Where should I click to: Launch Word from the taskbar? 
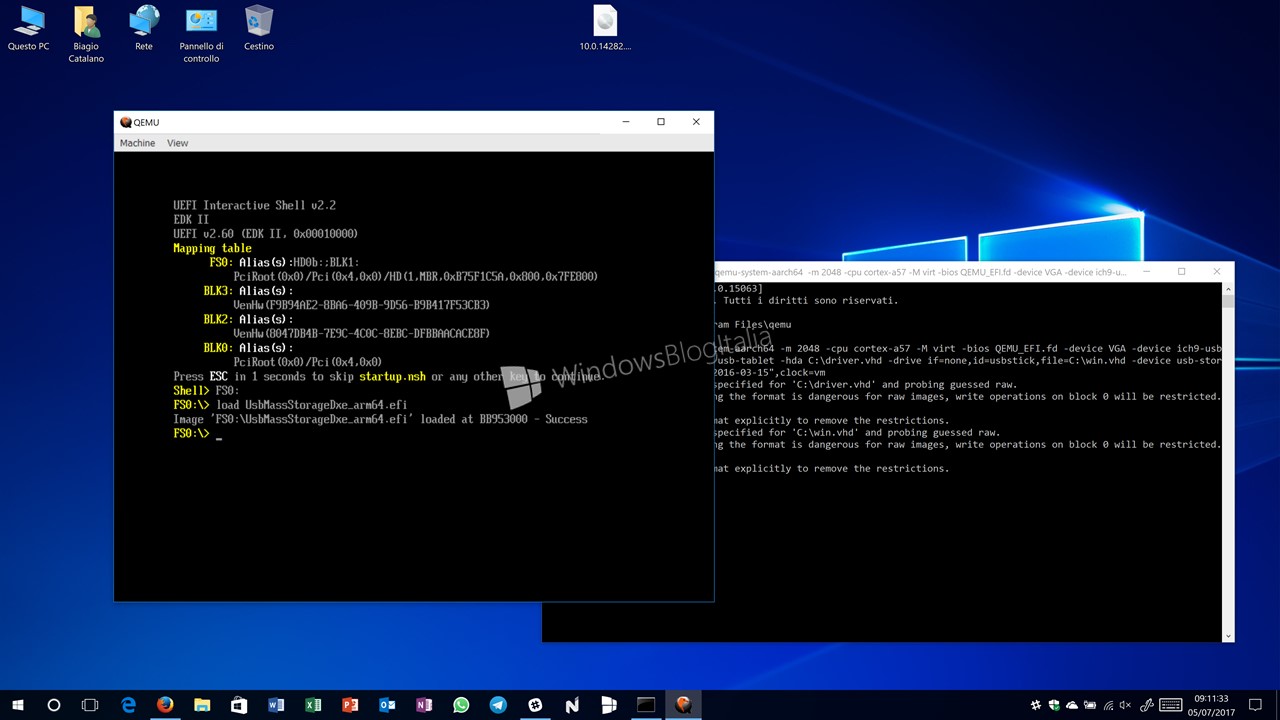(x=276, y=705)
